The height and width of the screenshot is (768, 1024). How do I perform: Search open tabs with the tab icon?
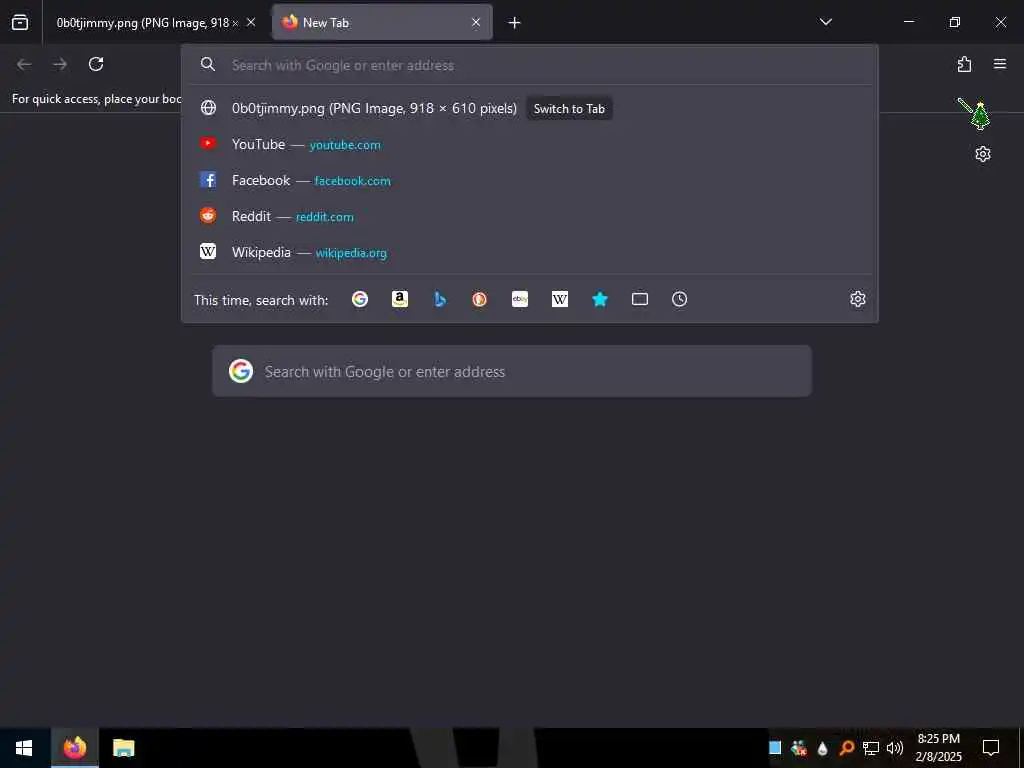click(x=640, y=299)
